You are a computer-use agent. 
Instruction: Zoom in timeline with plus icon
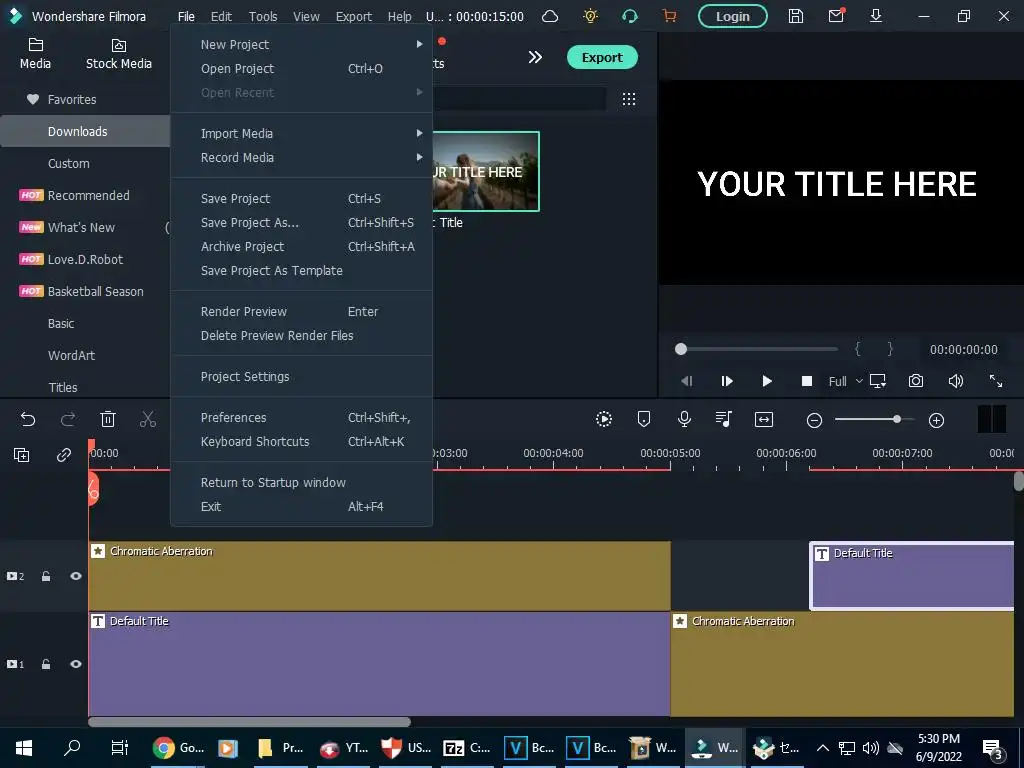936,421
